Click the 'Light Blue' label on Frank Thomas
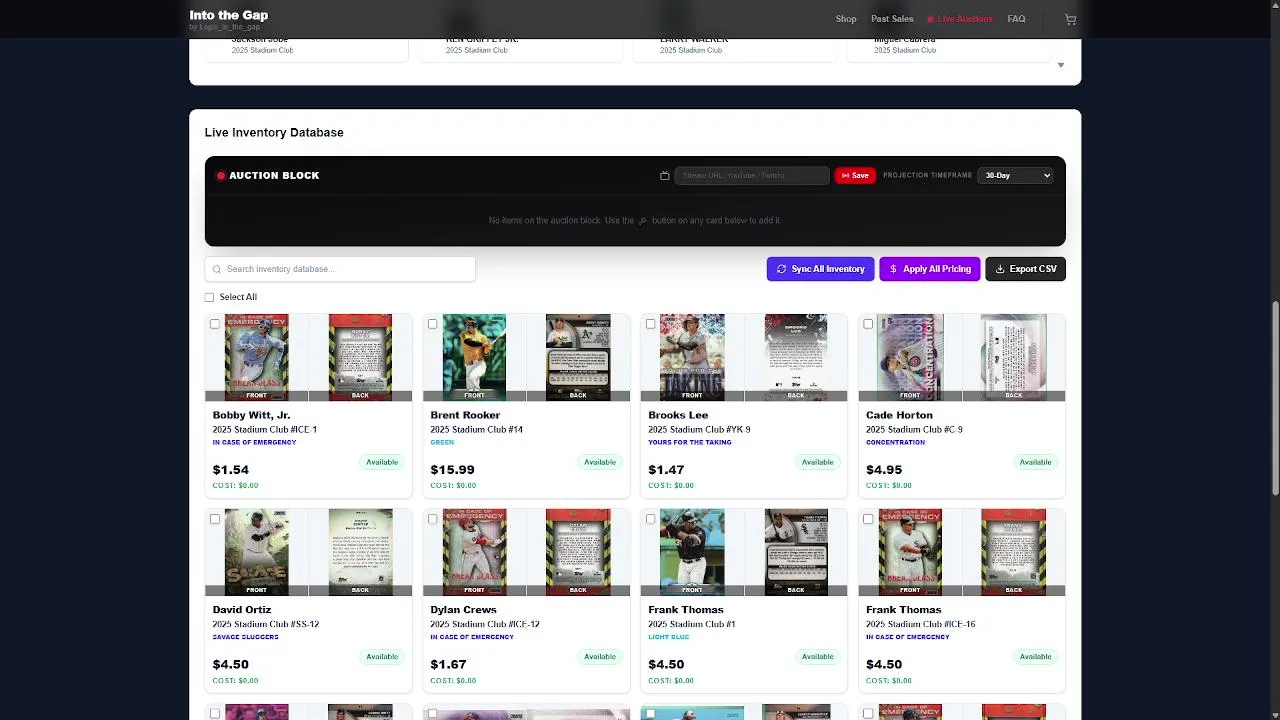1280x720 pixels. (x=668, y=637)
